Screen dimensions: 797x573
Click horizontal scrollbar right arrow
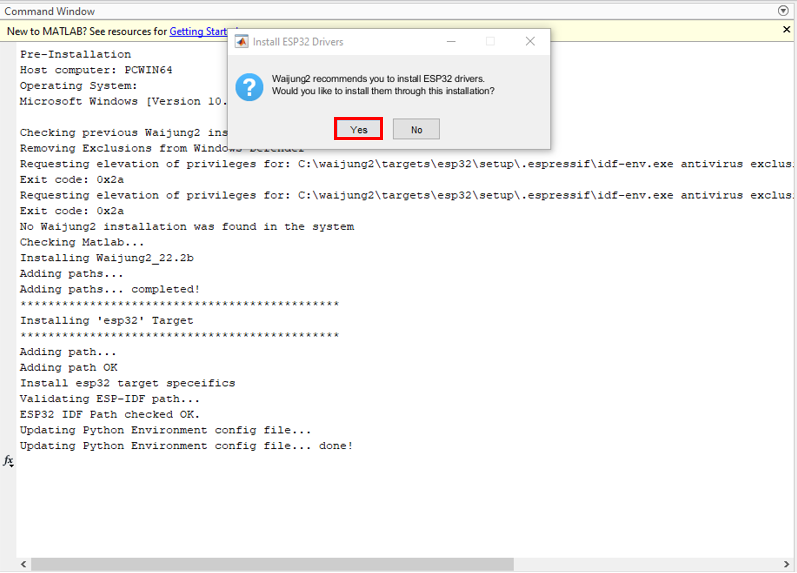(x=786, y=564)
